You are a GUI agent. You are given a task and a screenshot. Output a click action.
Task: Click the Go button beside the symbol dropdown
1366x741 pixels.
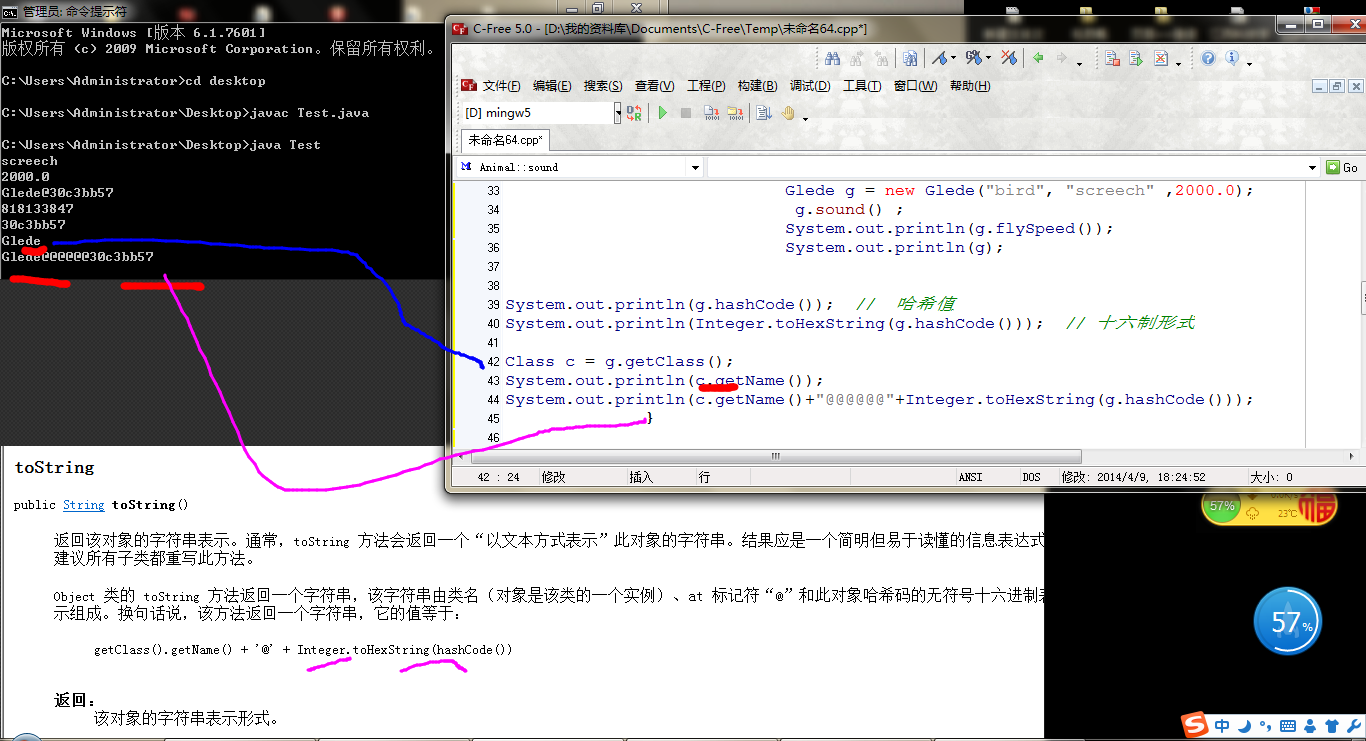(x=1341, y=167)
